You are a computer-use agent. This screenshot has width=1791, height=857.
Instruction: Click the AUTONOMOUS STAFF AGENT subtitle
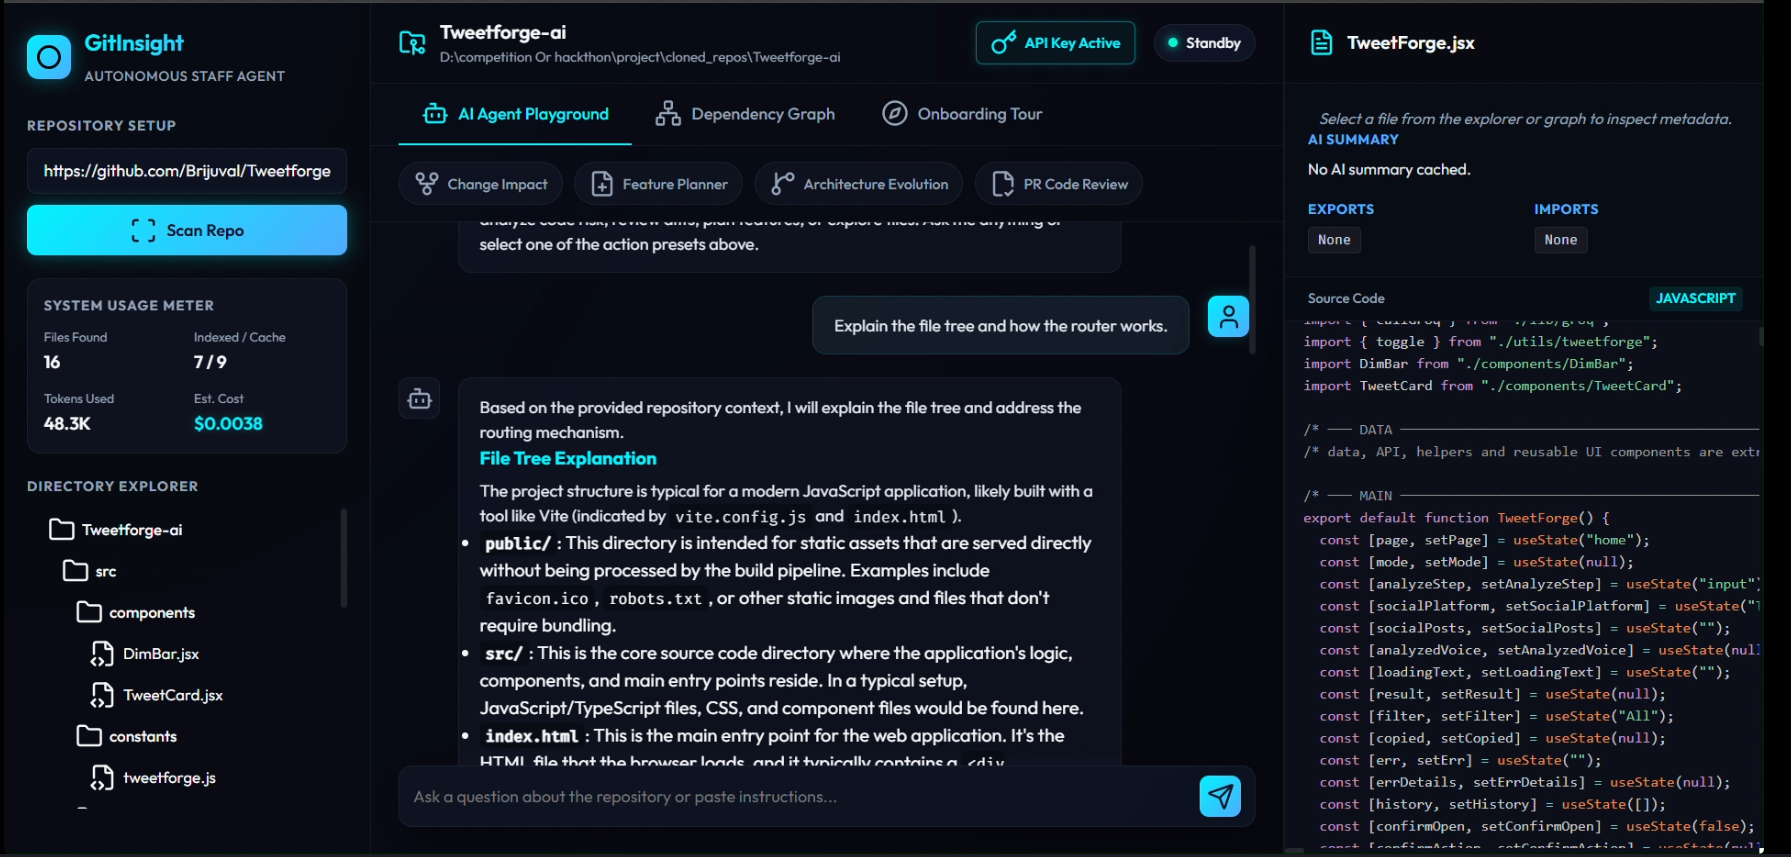(185, 76)
